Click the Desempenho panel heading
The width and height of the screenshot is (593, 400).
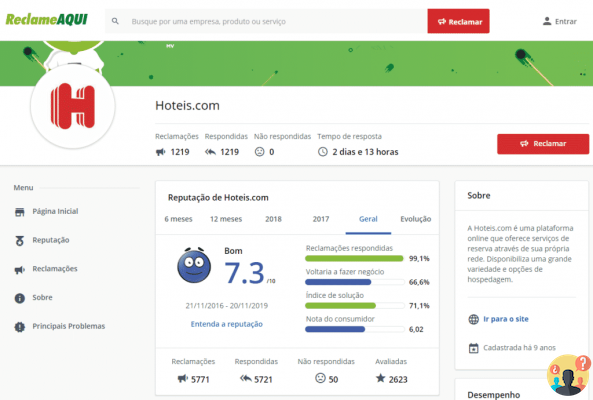[x=494, y=395]
